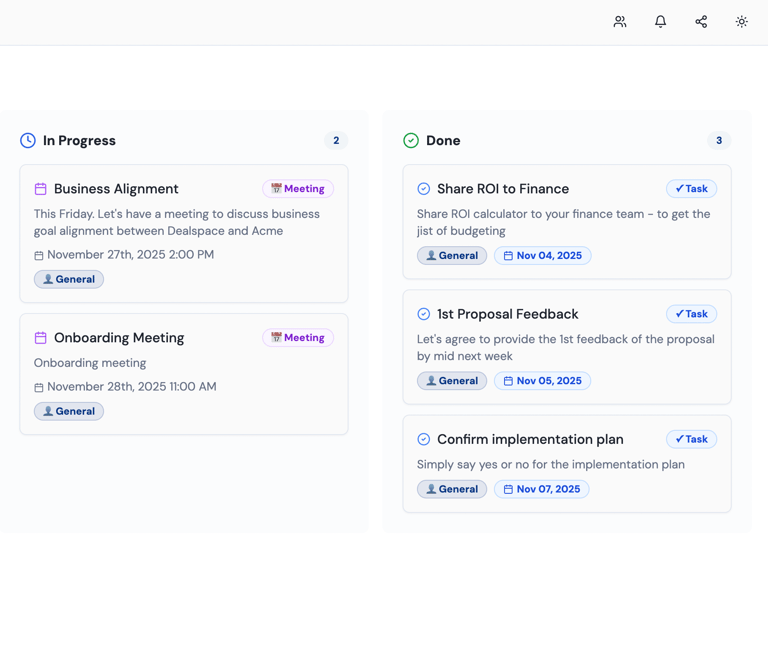Screen dimensions: 768x666
Task: Click the Task tag on Share ROI card
Action: pyautogui.click(x=691, y=189)
